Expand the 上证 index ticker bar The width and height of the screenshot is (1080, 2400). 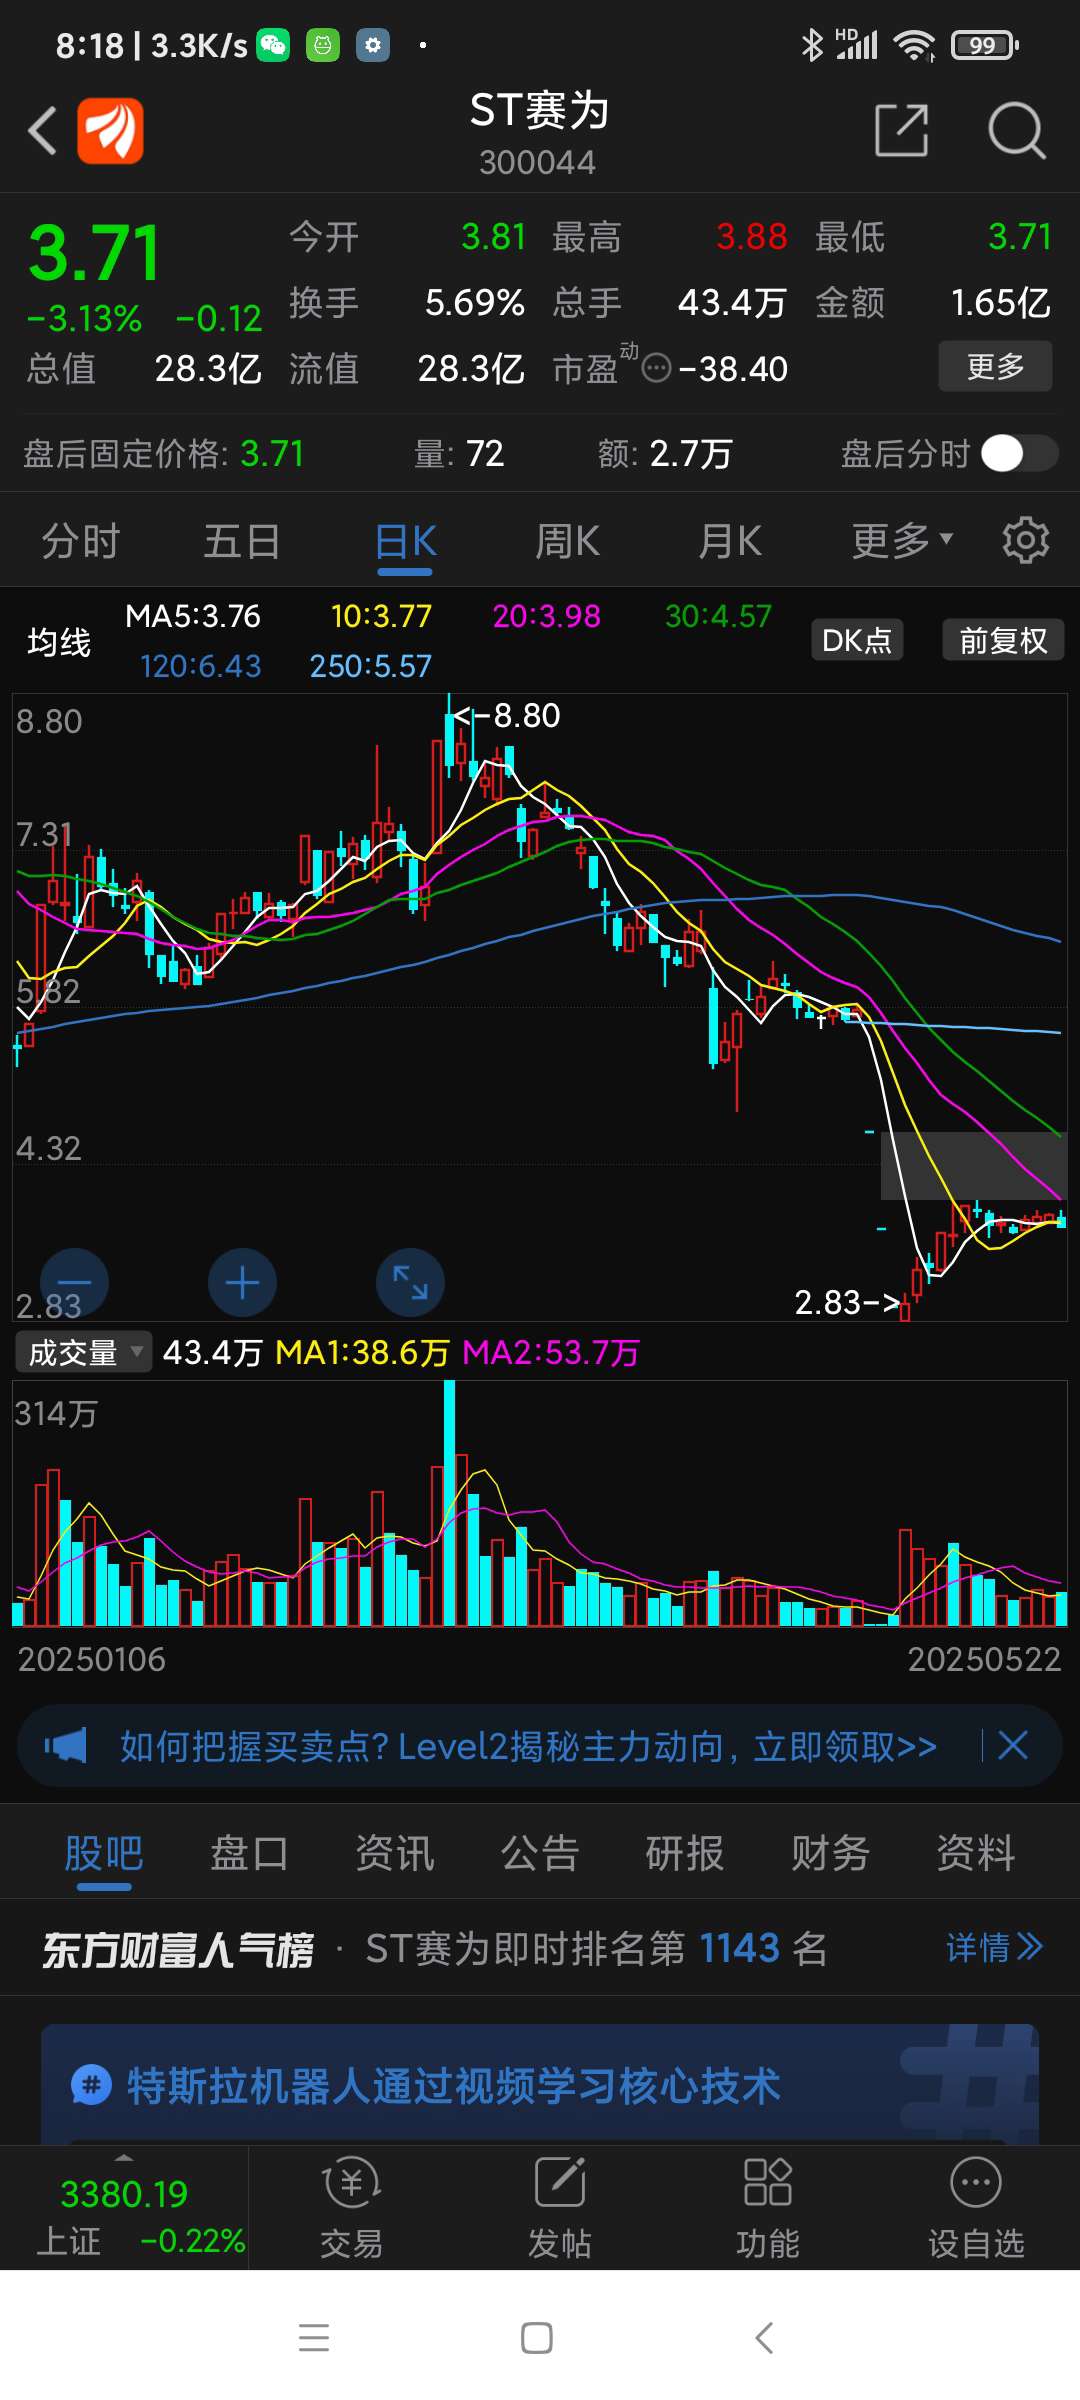click(x=124, y=2209)
